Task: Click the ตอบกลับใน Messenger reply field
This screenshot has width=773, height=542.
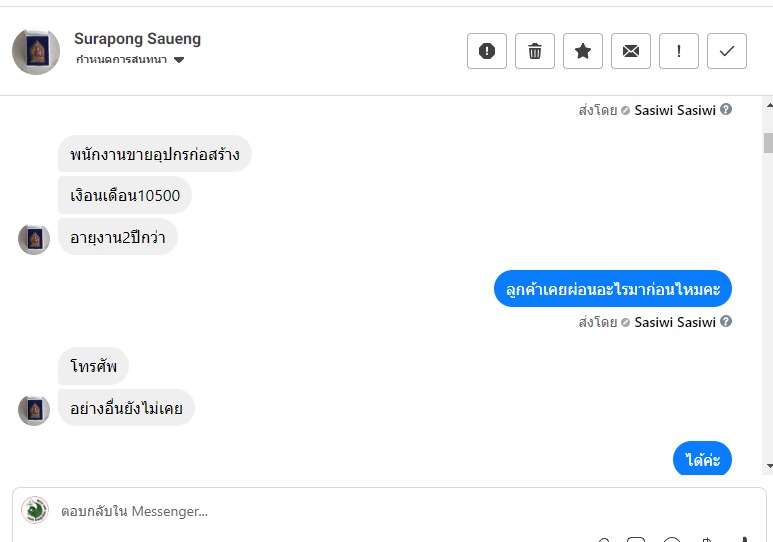Action: point(300,511)
